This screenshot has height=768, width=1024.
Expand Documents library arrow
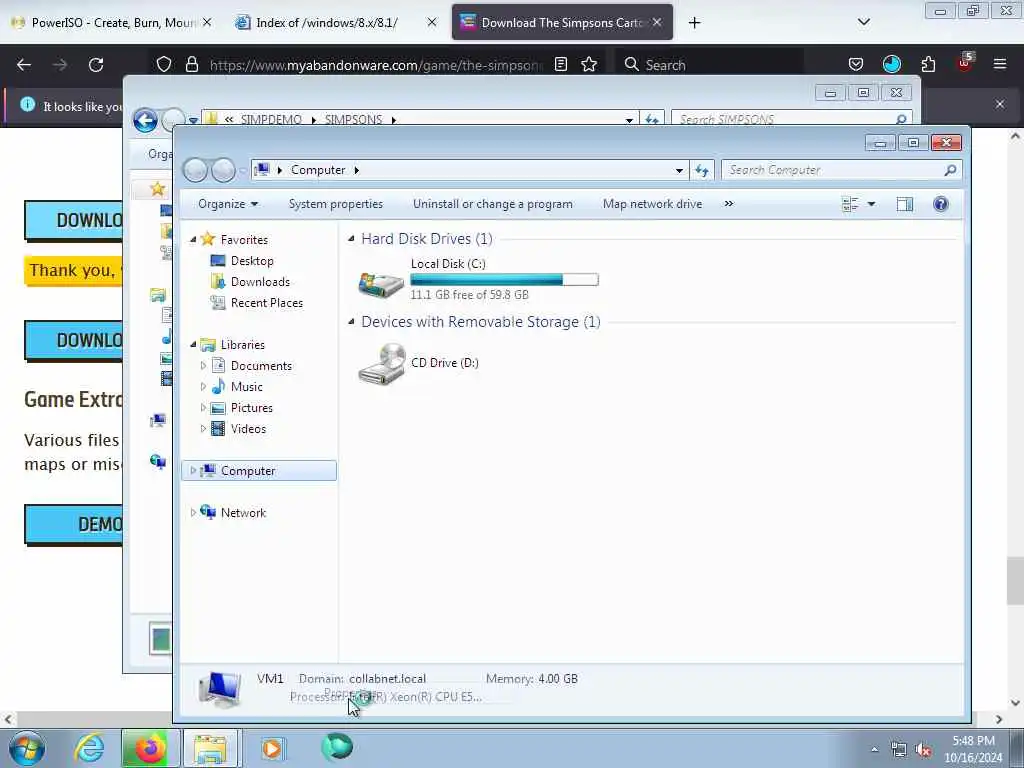(x=203, y=366)
